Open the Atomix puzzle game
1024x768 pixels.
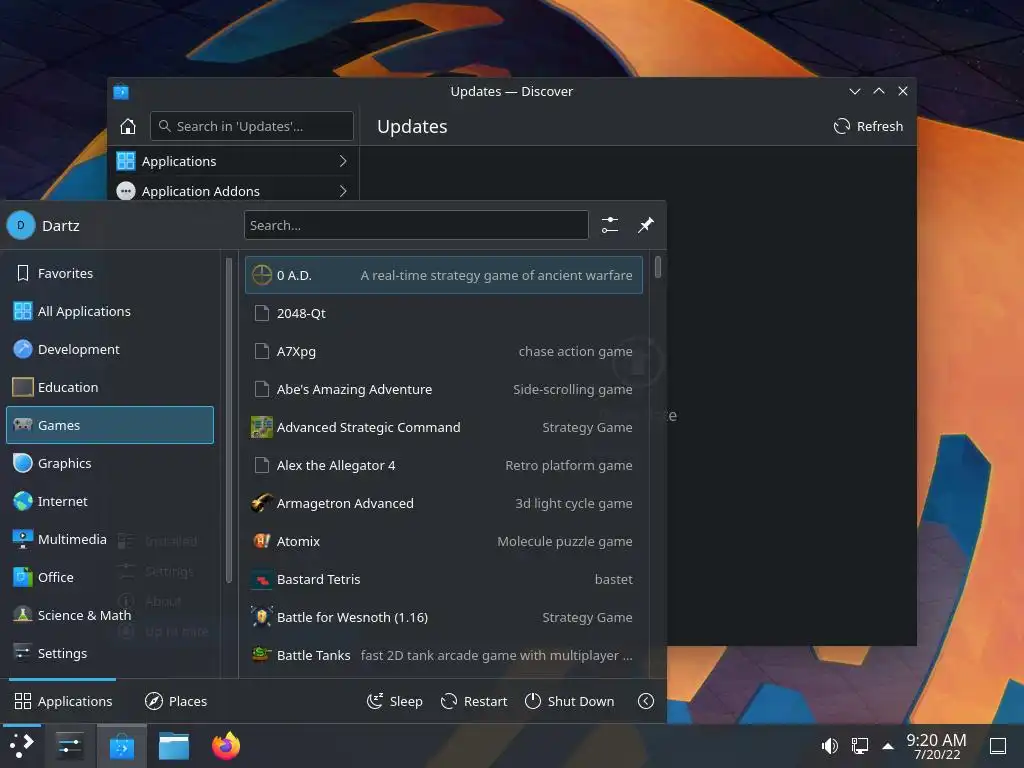pyautogui.click(x=443, y=541)
